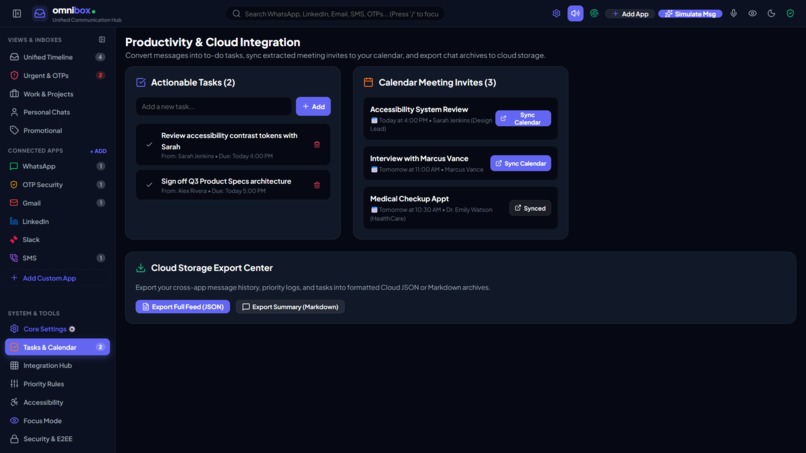Open Work & Projects view
Screen dimensions: 806x453
(x=57, y=94)
